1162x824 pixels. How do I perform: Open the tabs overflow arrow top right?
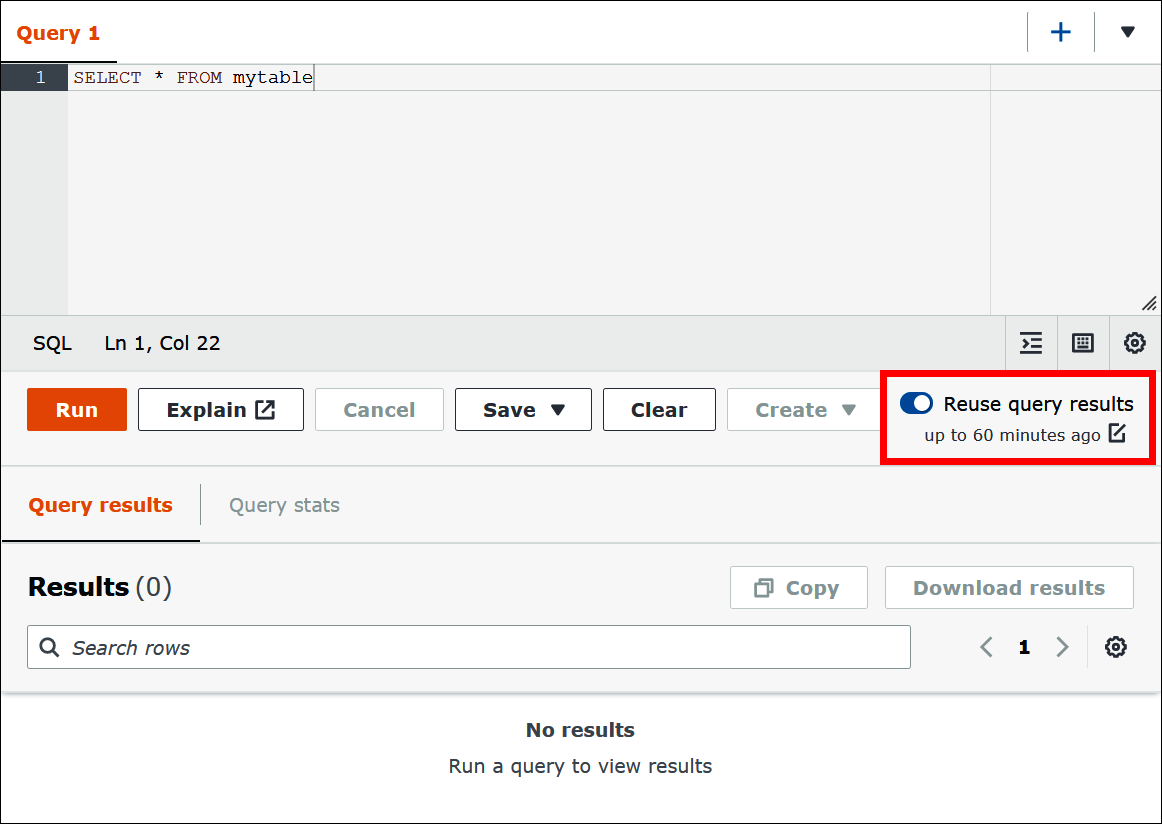click(x=1127, y=31)
